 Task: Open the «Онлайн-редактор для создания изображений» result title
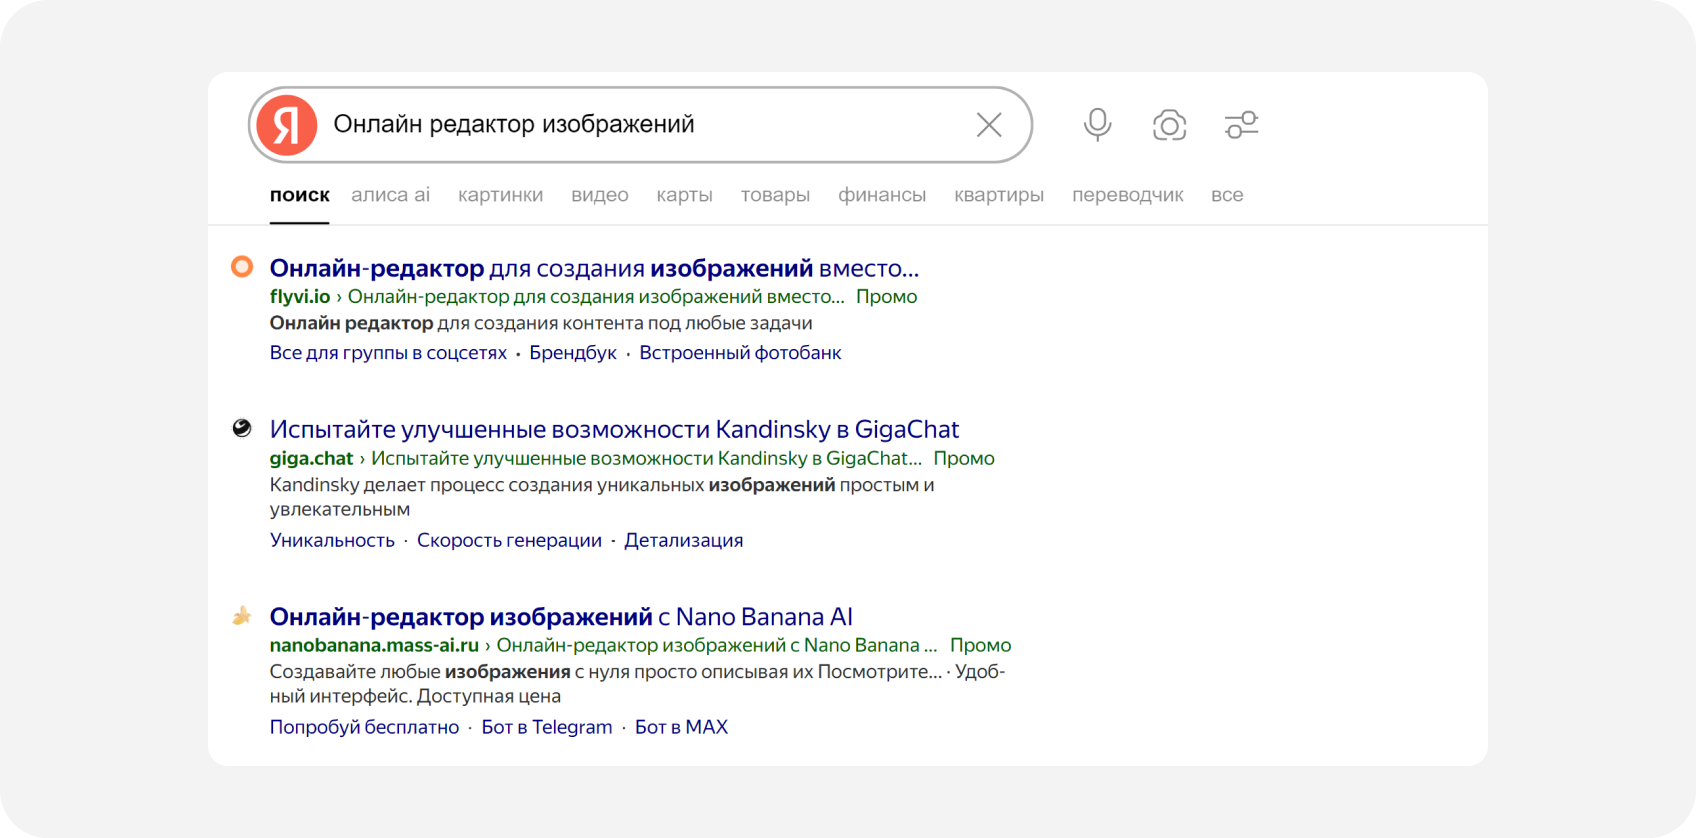pyautogui.click(x=594, y=268)
